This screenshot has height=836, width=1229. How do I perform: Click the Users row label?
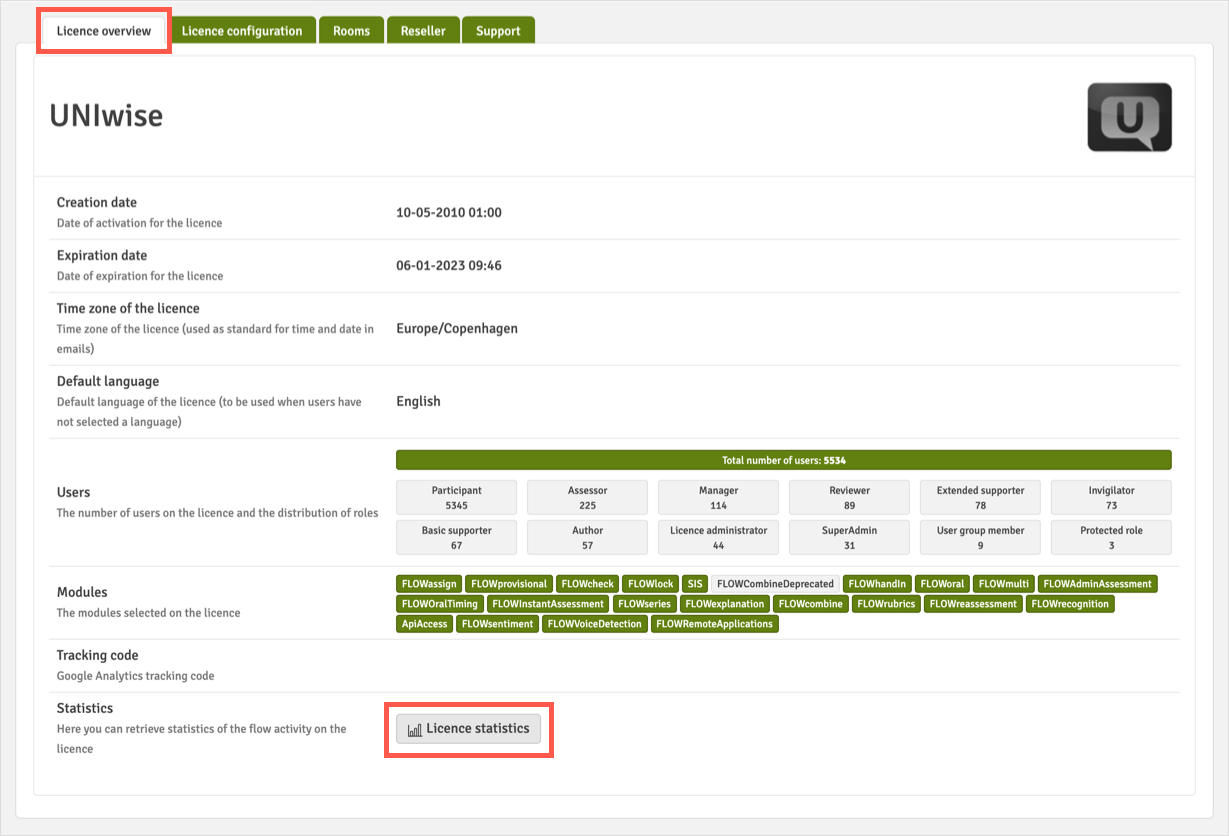[74, 492]
